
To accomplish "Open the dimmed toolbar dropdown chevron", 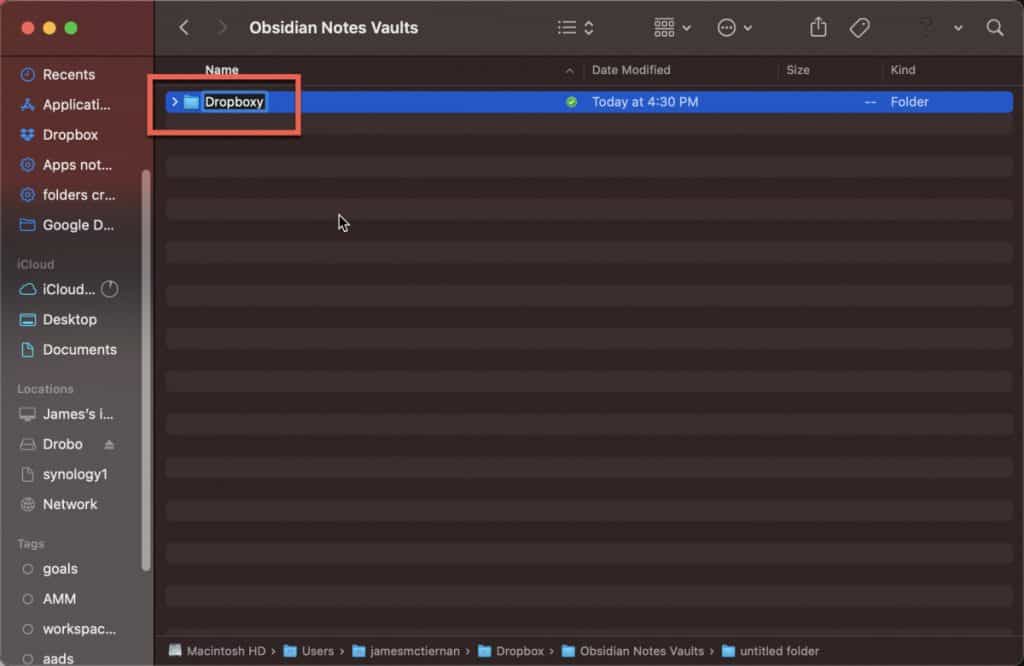I will pos(957,28).
